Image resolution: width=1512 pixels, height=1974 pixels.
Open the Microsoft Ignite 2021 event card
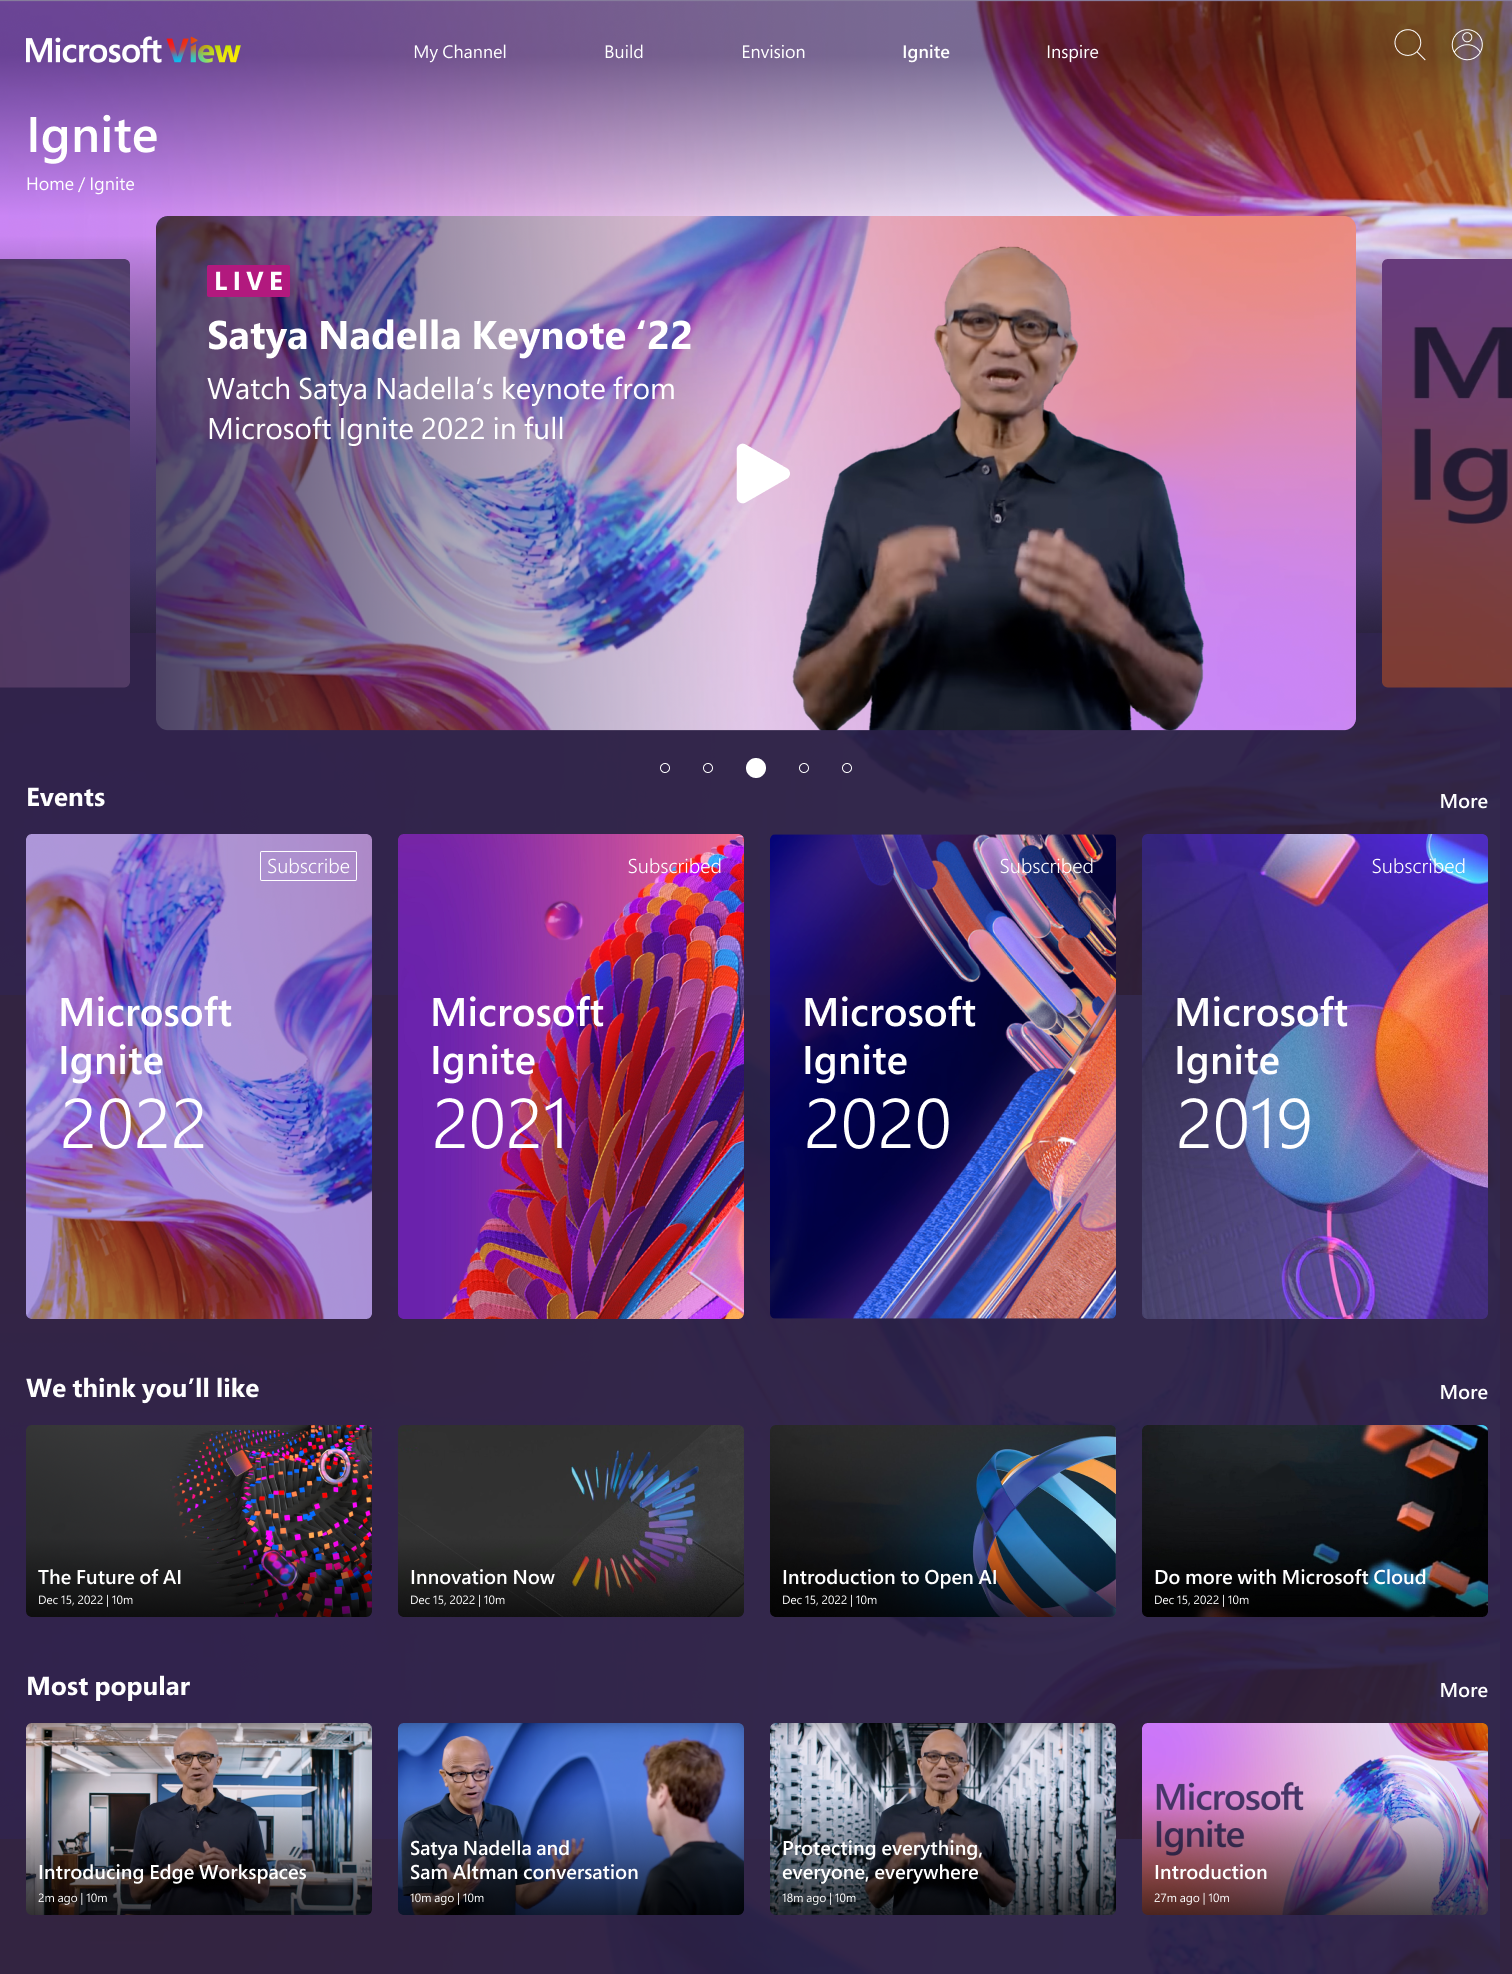[x=571, y=1076]
